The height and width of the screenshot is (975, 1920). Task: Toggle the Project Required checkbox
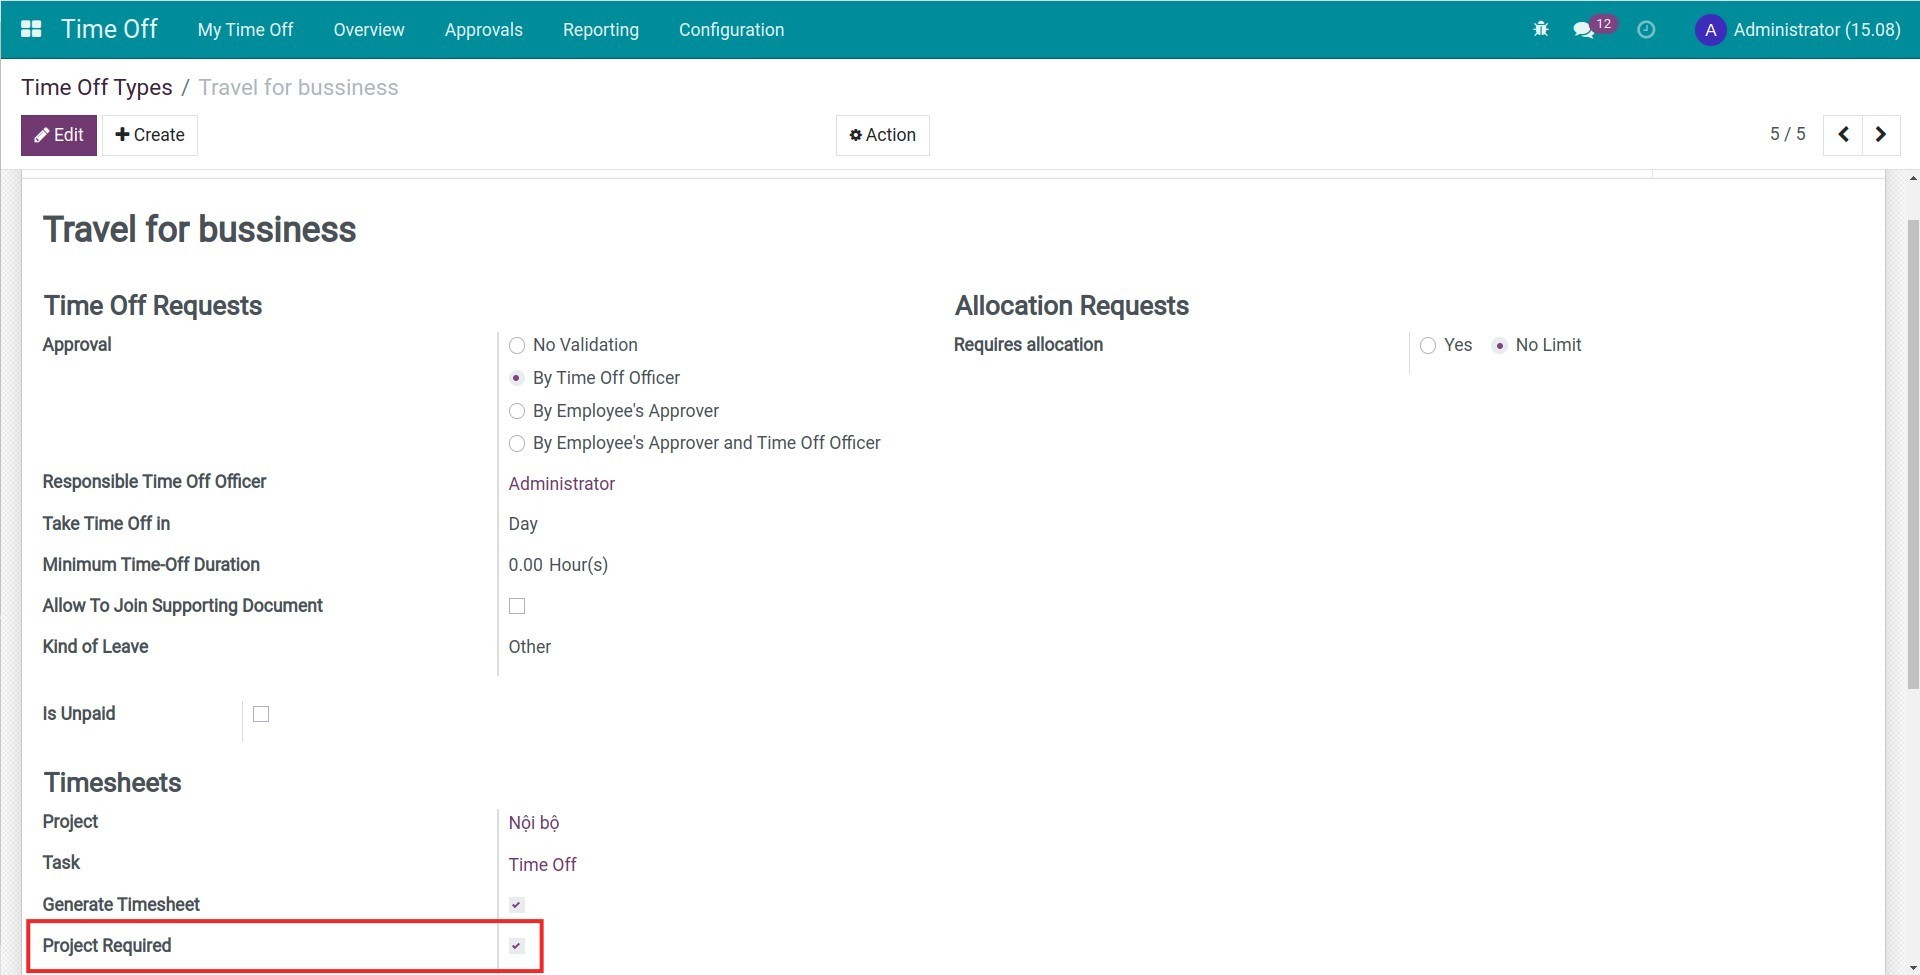(x=516, y=945)
